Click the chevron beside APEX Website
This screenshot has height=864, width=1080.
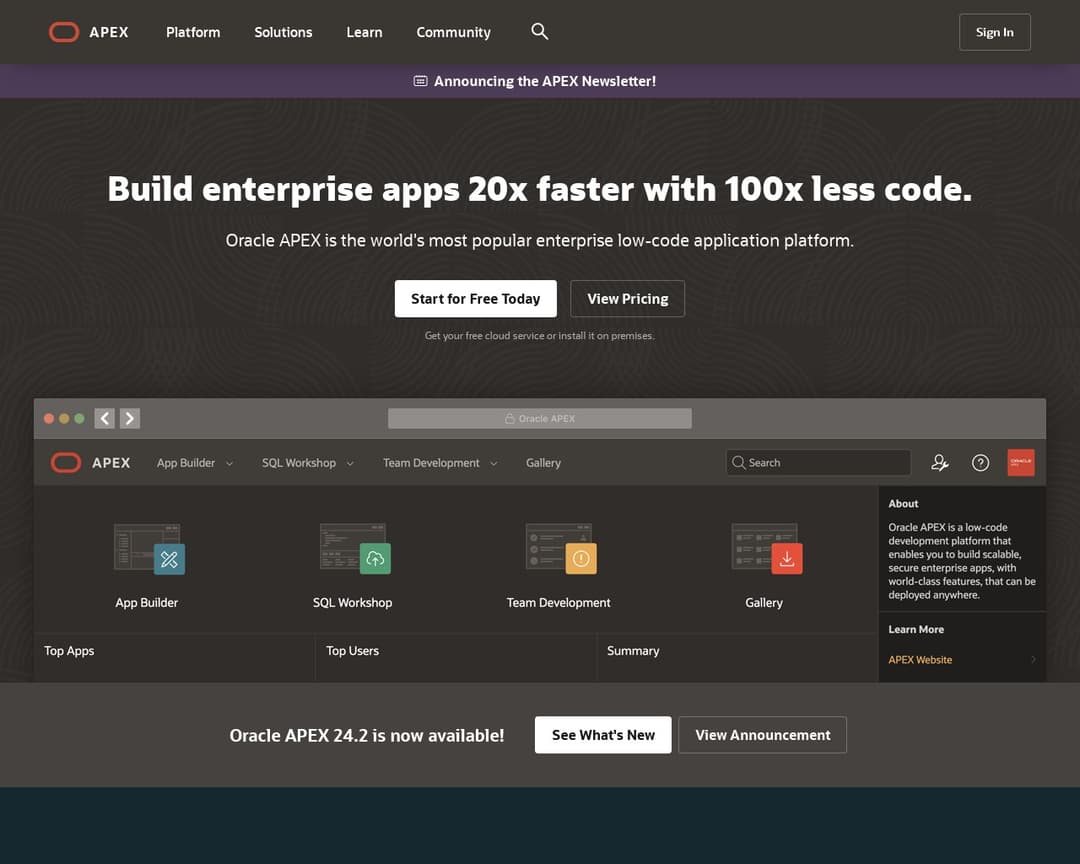(x=1033, y=659)
